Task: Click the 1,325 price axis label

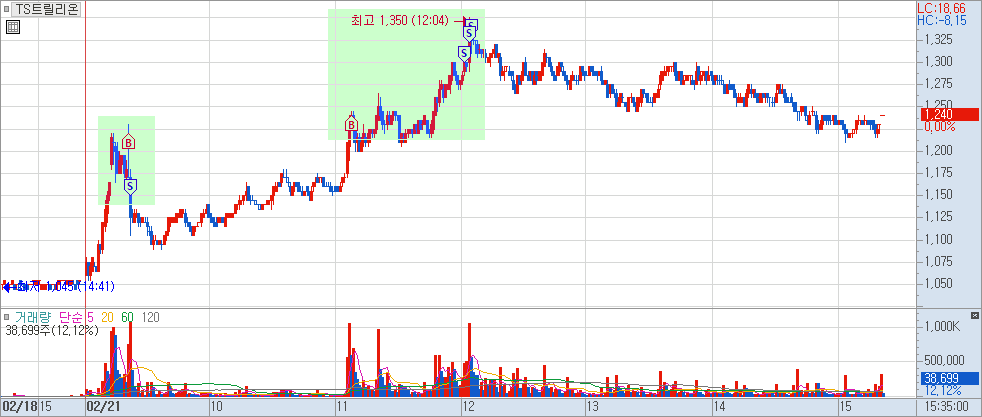Action: pyautogui.click(x=938, y=39)
